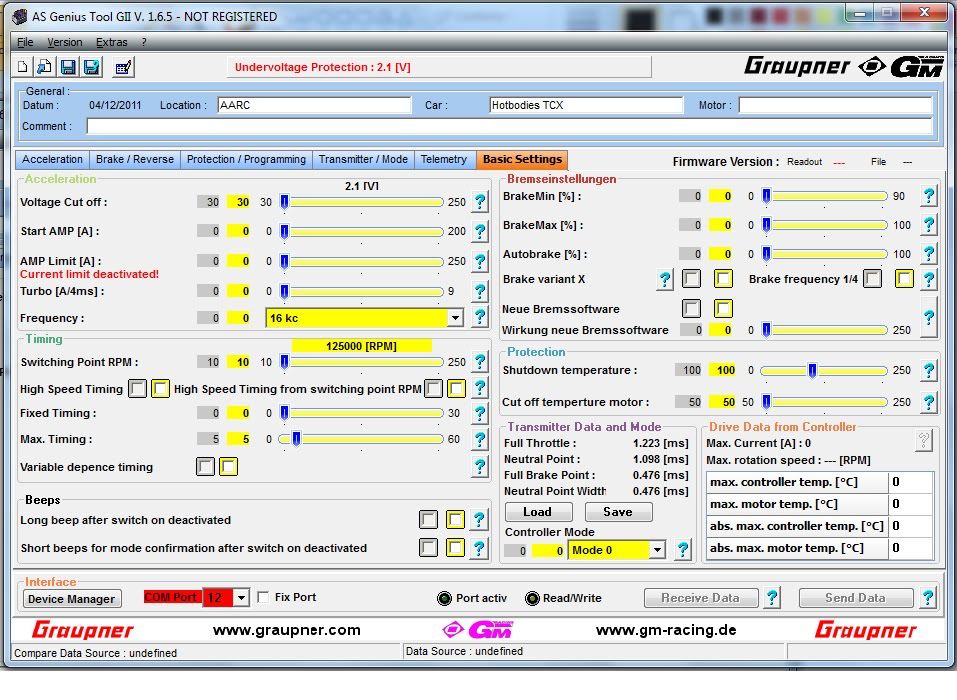
Task: Open help for Voltage Cut off
Action: pos(480,201)
